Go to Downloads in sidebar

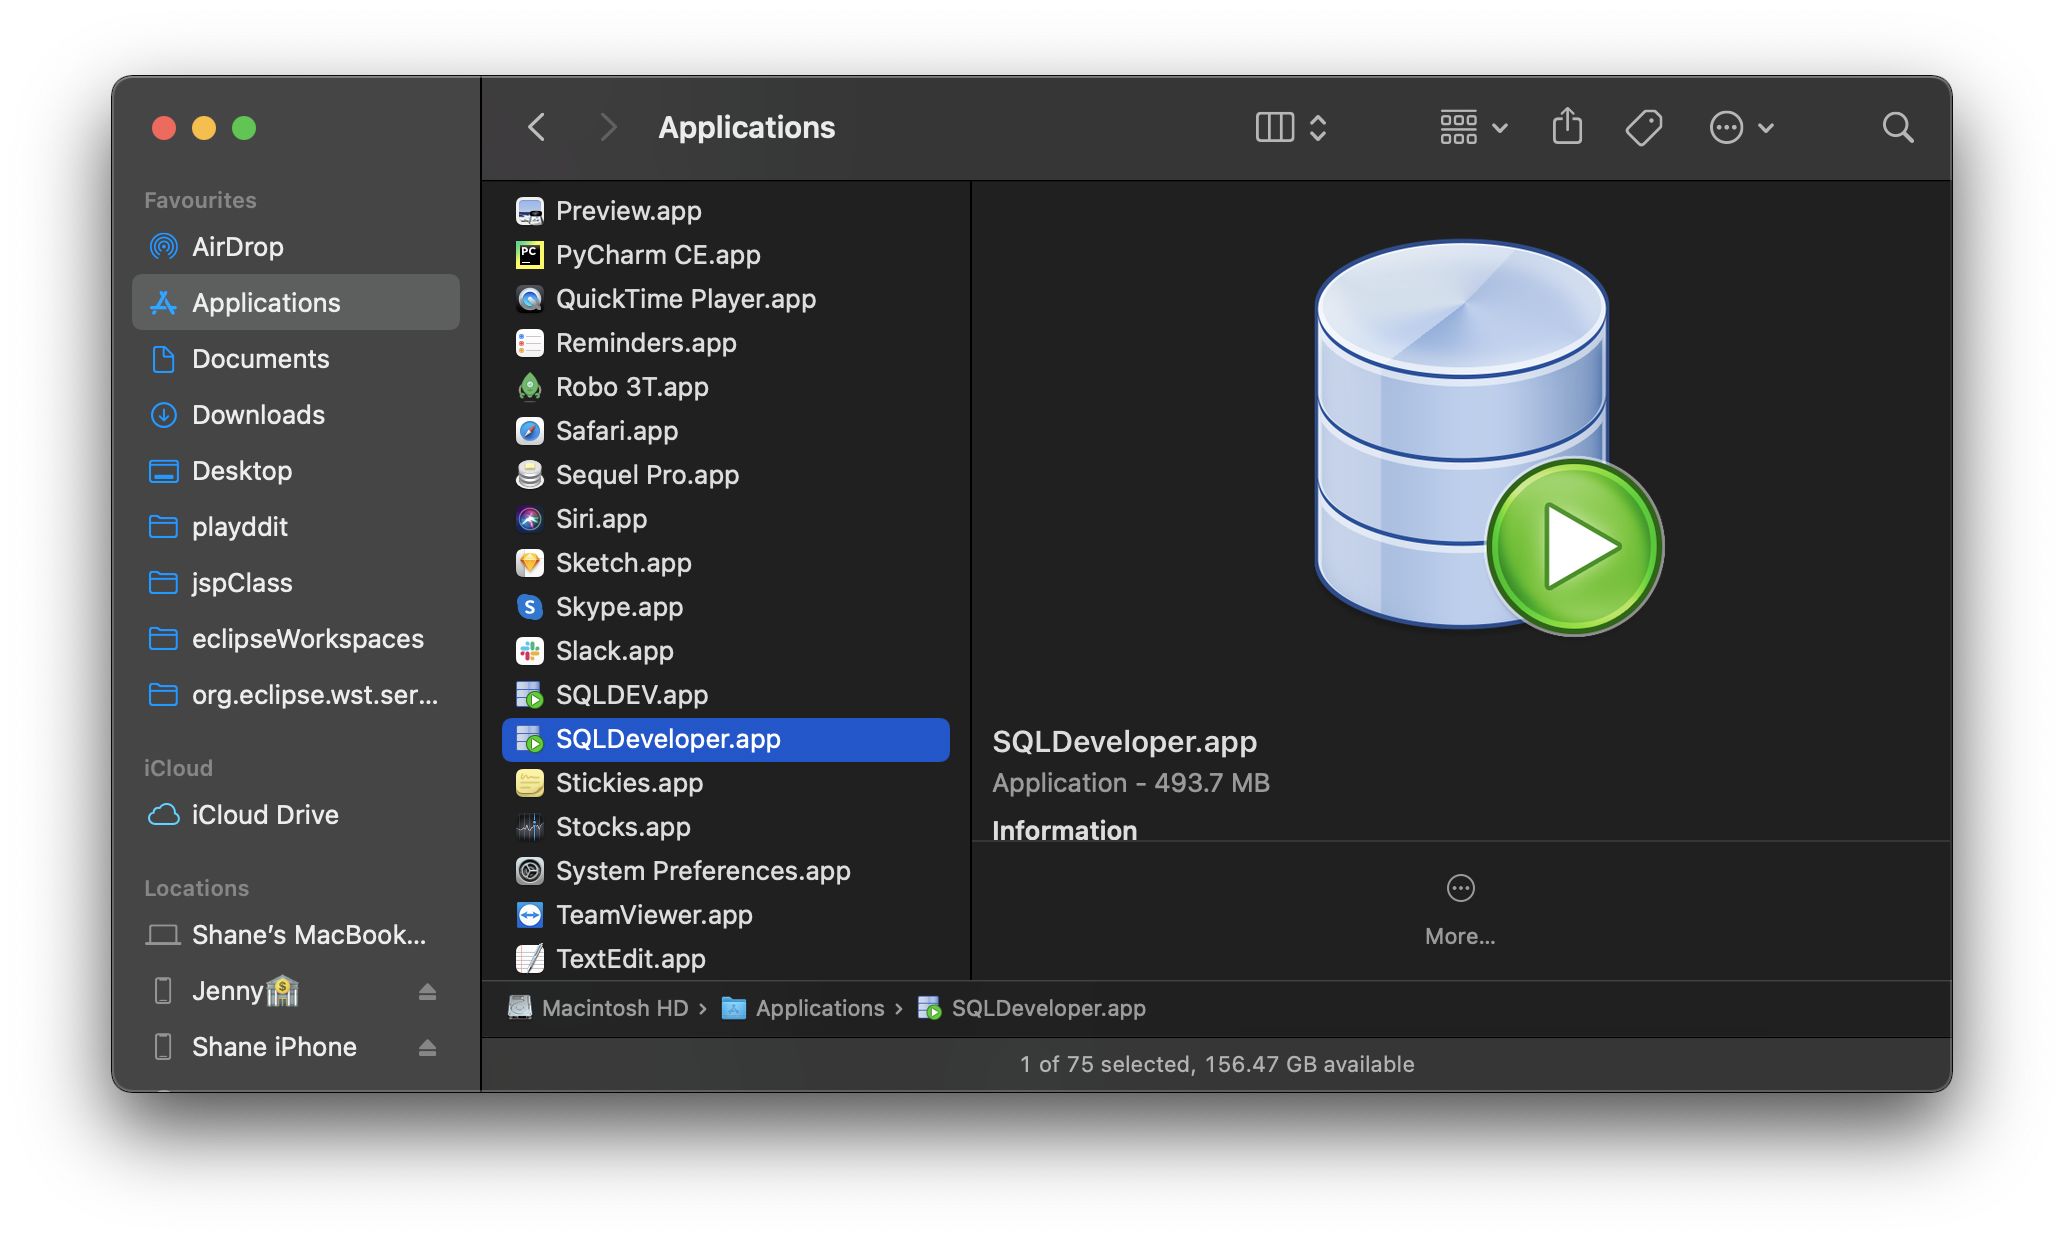pyautogui.click(x=257, y=415)
